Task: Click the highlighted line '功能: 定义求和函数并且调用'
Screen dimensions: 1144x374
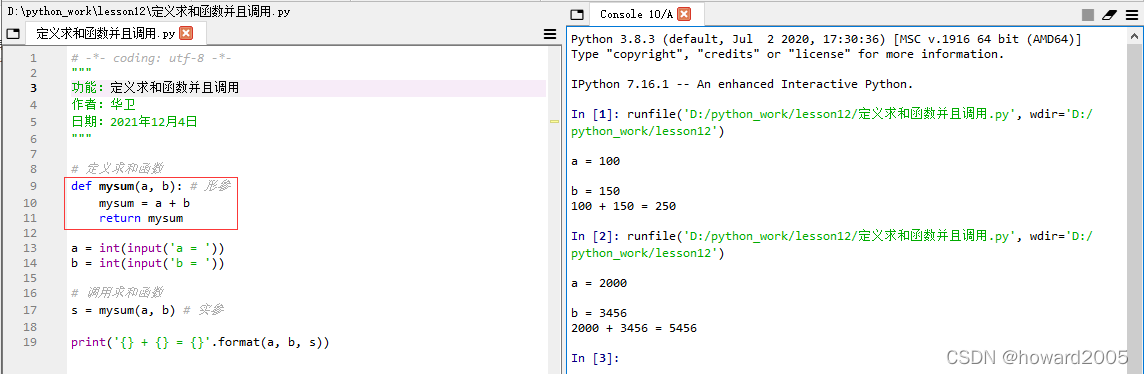Action: (155, 88)
